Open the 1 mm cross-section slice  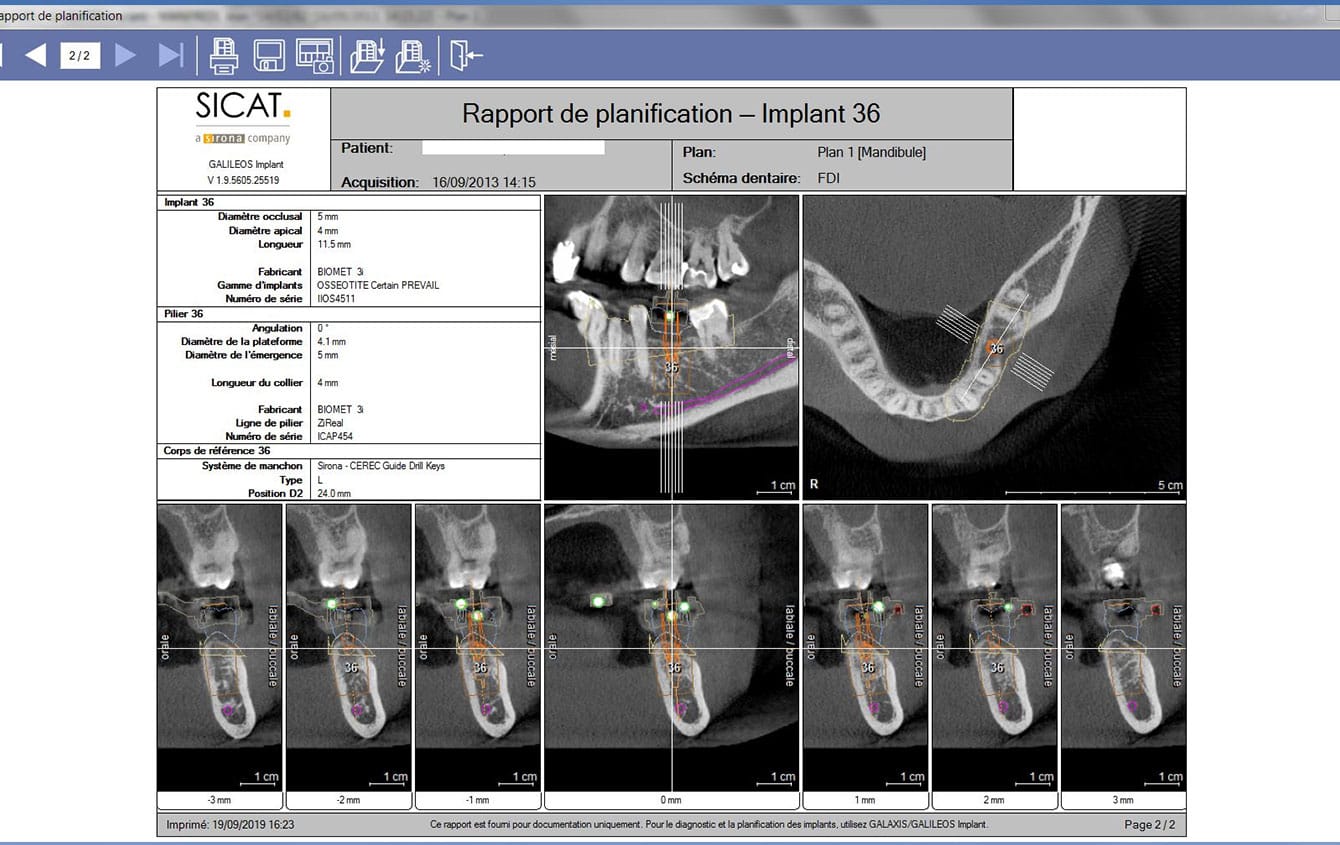[865, 647]
